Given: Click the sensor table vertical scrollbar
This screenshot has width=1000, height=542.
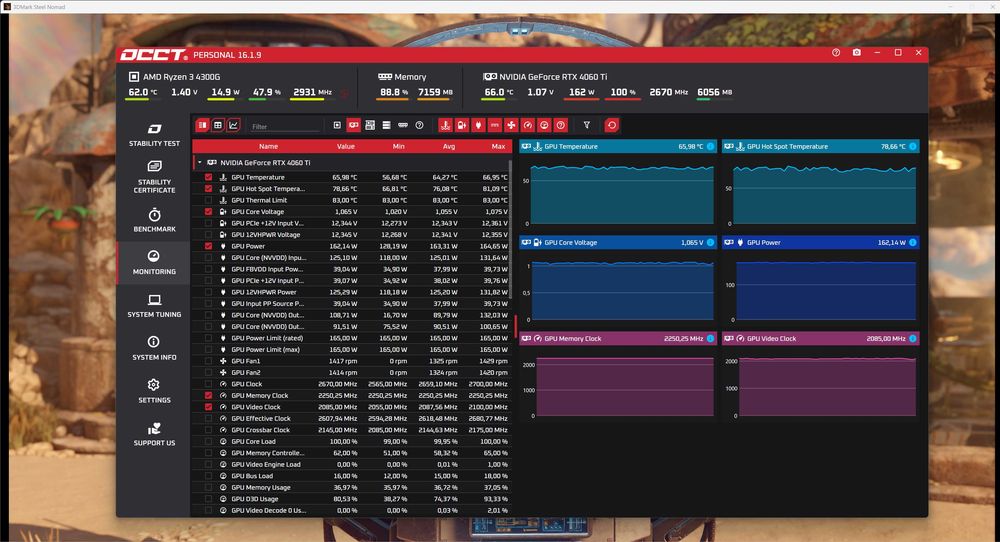Looking at the screenshot, I should point(510,229).
